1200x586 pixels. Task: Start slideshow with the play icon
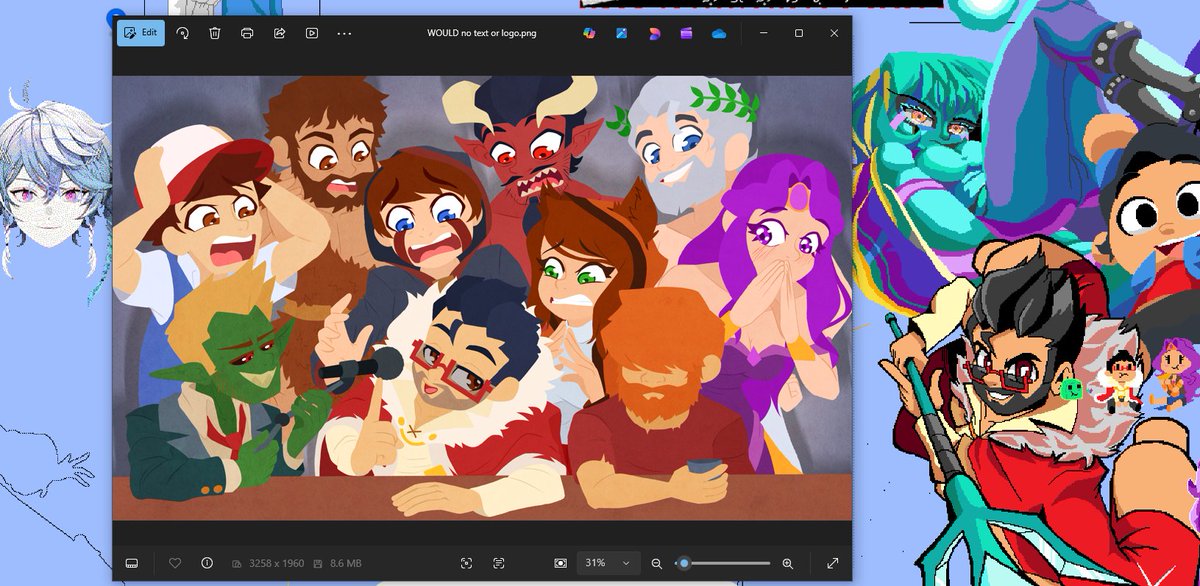click(x=312, y=33)
